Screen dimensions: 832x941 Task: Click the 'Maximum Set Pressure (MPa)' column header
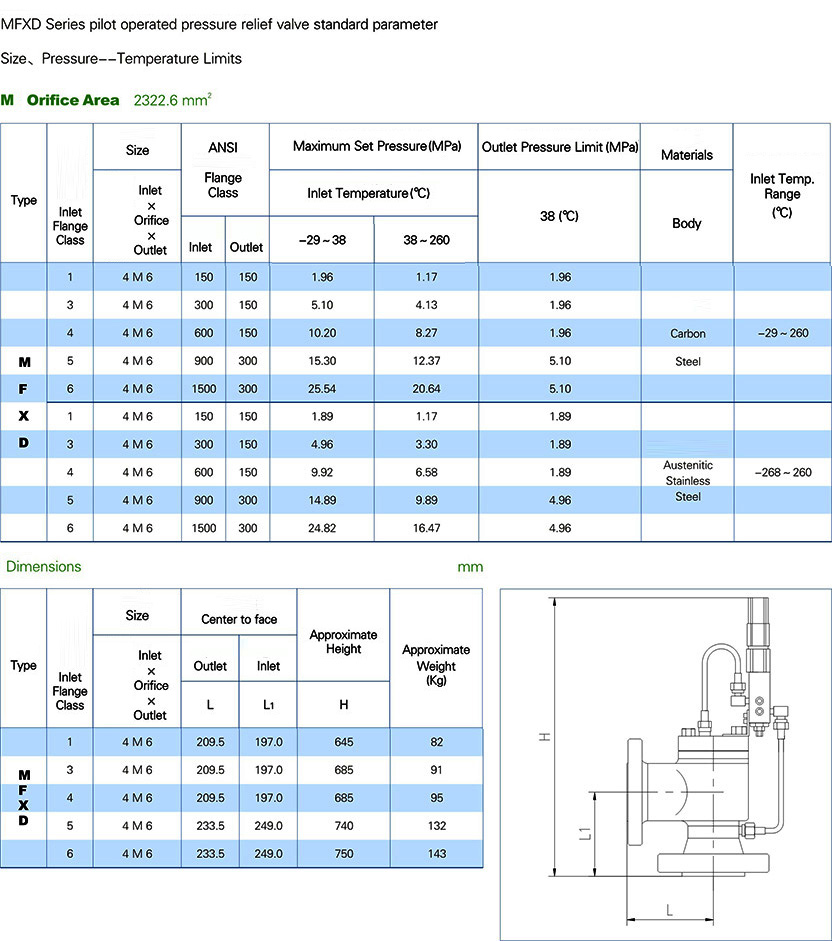377,146
